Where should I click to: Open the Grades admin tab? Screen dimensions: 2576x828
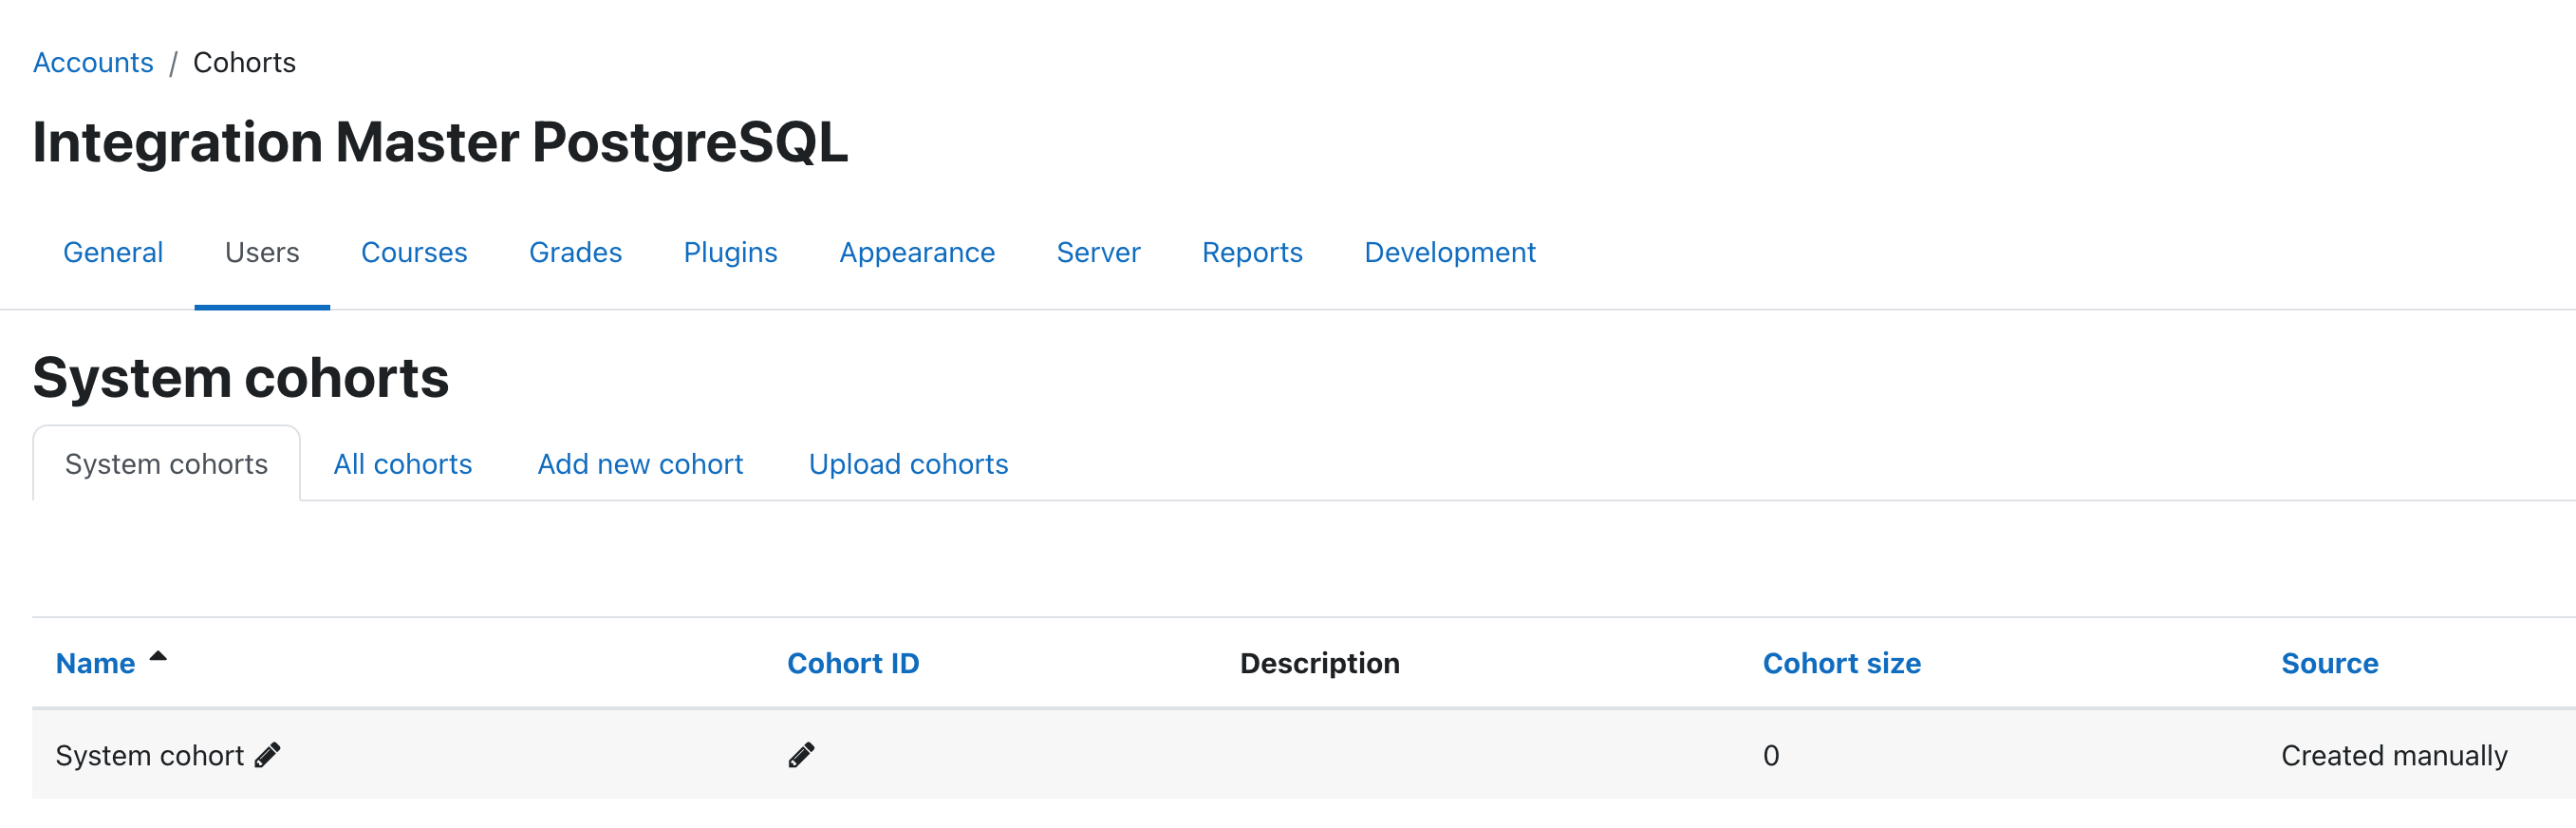point(575,252)
